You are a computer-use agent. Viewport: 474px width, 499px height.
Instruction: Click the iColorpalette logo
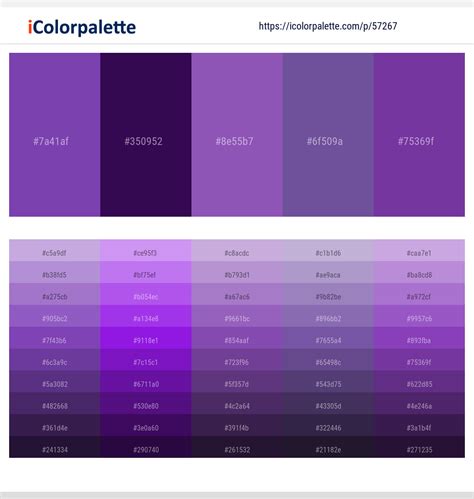(x=82, y=27)
